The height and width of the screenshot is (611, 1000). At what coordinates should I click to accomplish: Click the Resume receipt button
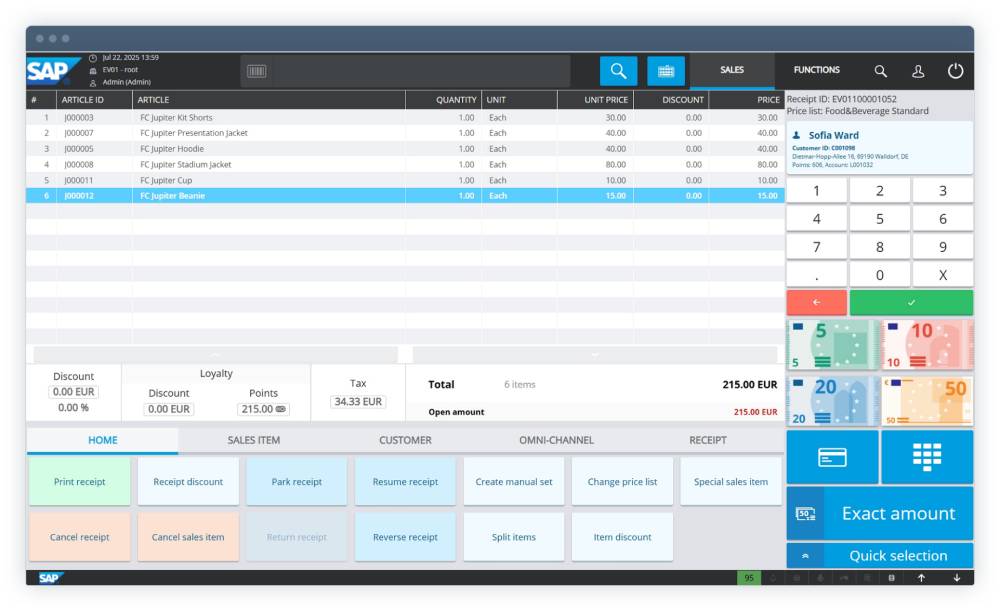[x=405, y=482]
